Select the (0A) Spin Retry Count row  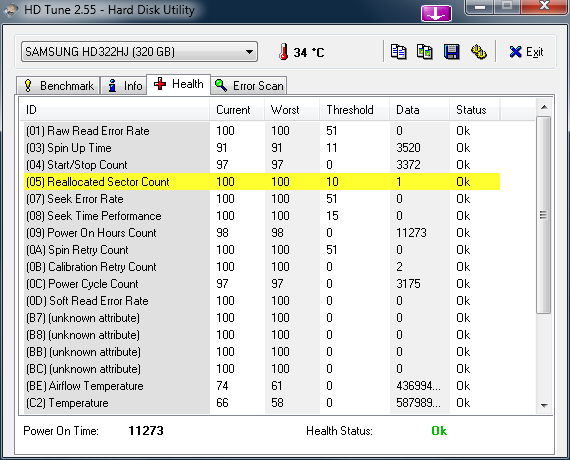coord(262,250)
